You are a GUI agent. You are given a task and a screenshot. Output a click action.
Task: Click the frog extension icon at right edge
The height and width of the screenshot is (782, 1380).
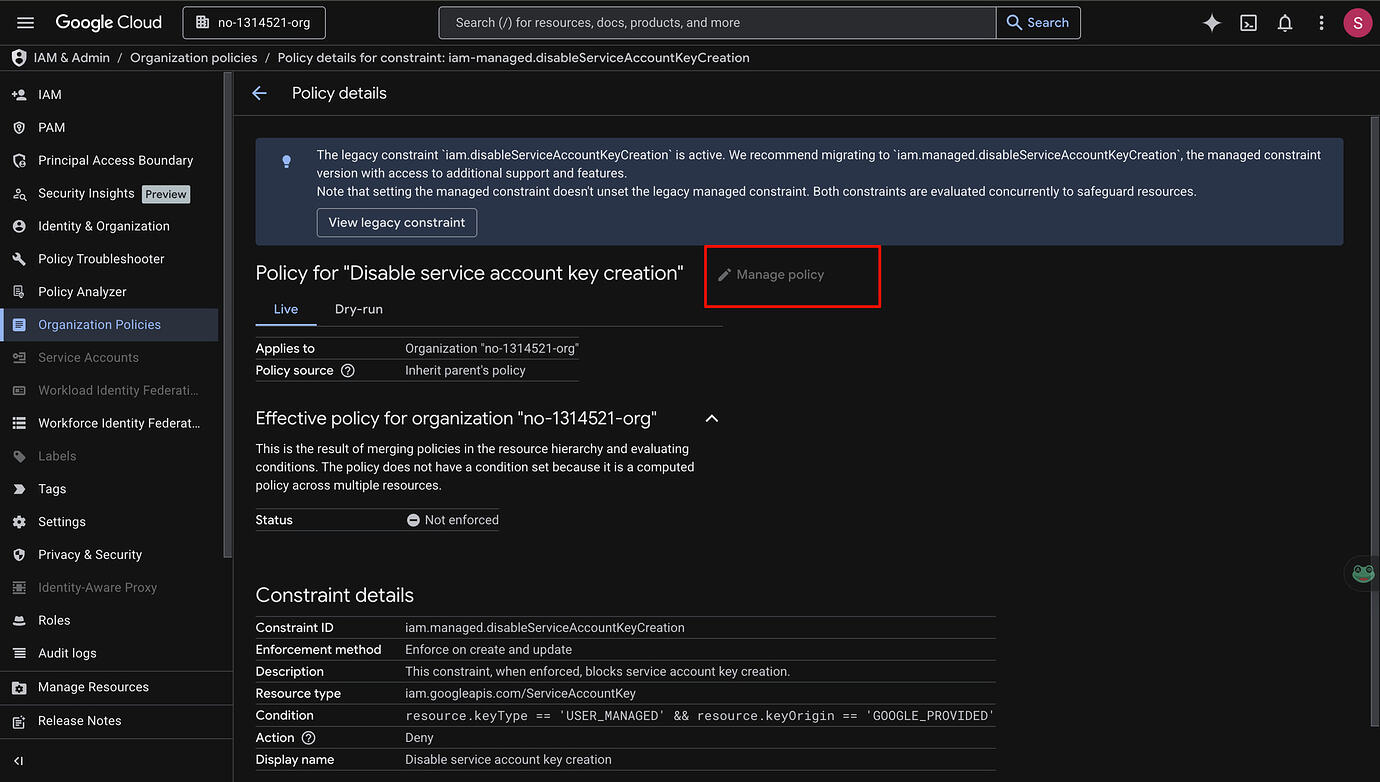pyautogui.click(x=1363, y=573)
